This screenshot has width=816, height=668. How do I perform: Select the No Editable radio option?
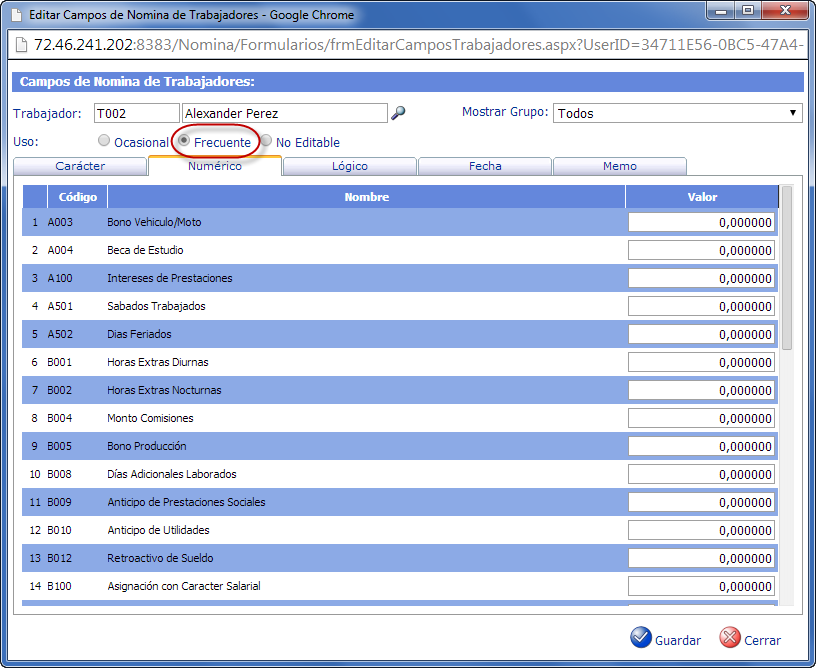click(266, 140)
